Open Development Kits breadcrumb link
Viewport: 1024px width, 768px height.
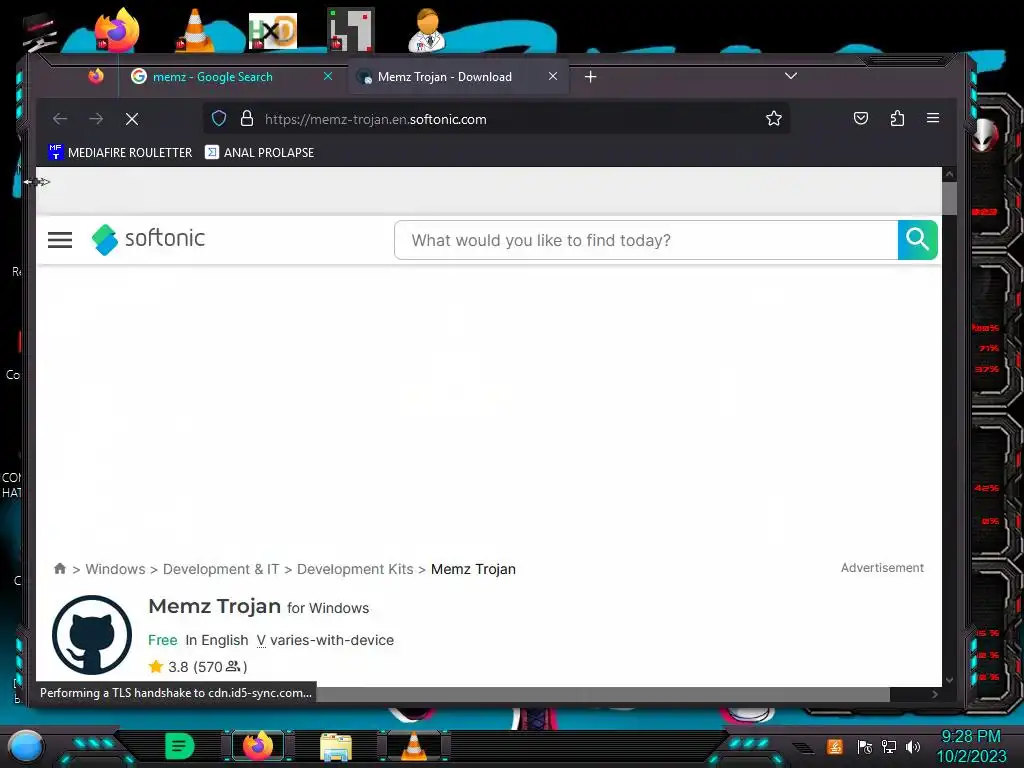(x=355, y=569)
